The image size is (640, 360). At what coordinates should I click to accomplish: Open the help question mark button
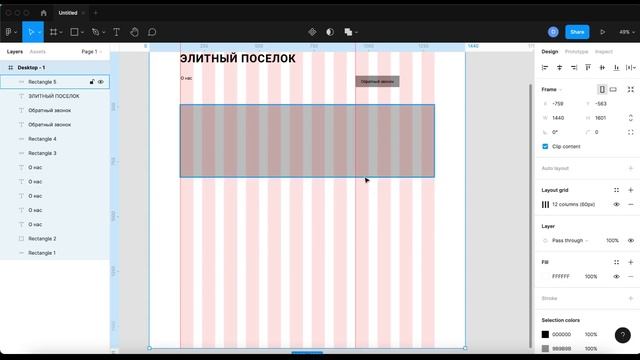[x=622, y=335]
